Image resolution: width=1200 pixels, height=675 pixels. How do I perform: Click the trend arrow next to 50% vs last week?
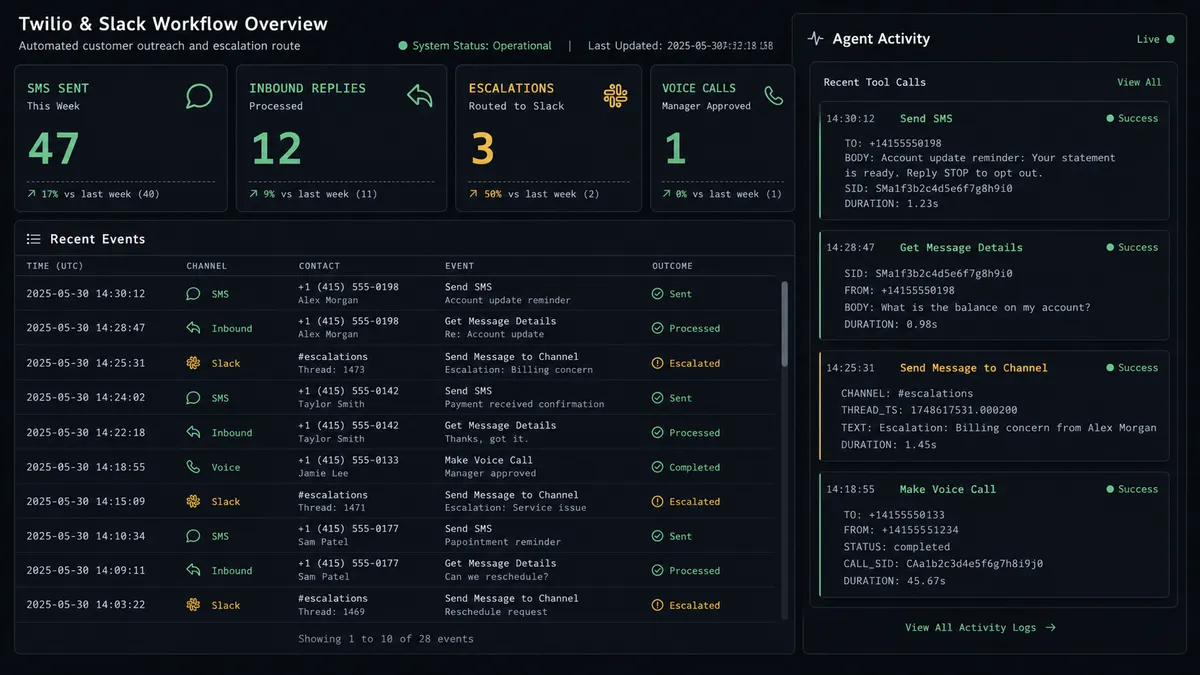point(474,194)
